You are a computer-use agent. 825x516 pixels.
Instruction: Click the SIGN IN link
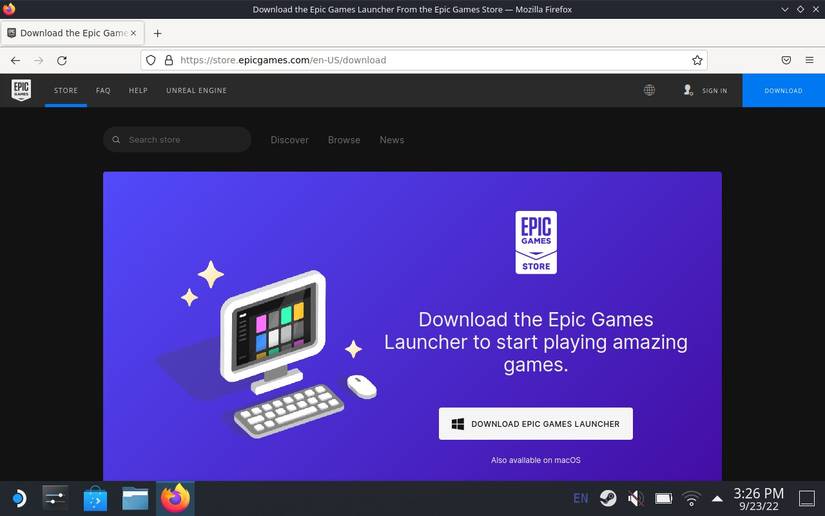(x=715, y=90)
